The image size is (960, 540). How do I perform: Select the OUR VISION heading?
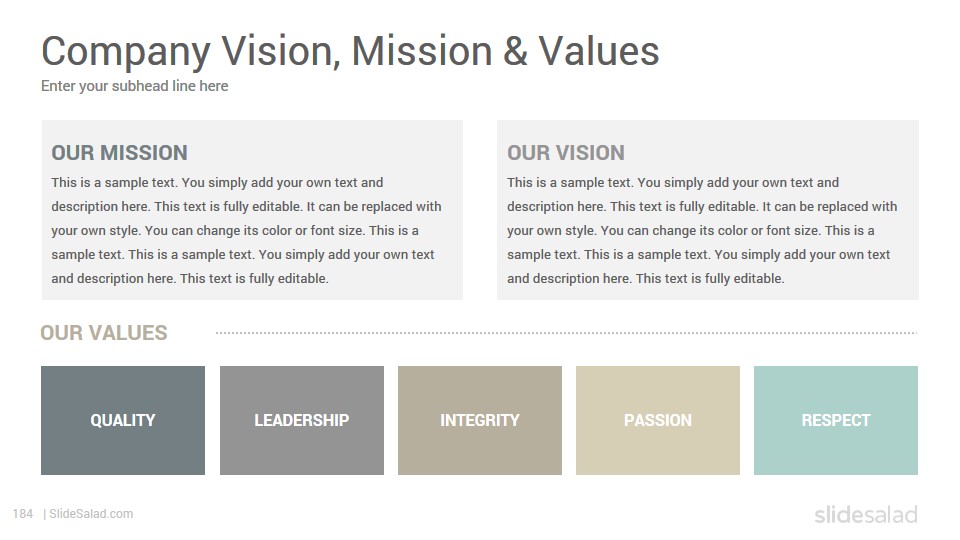point(566,152)
